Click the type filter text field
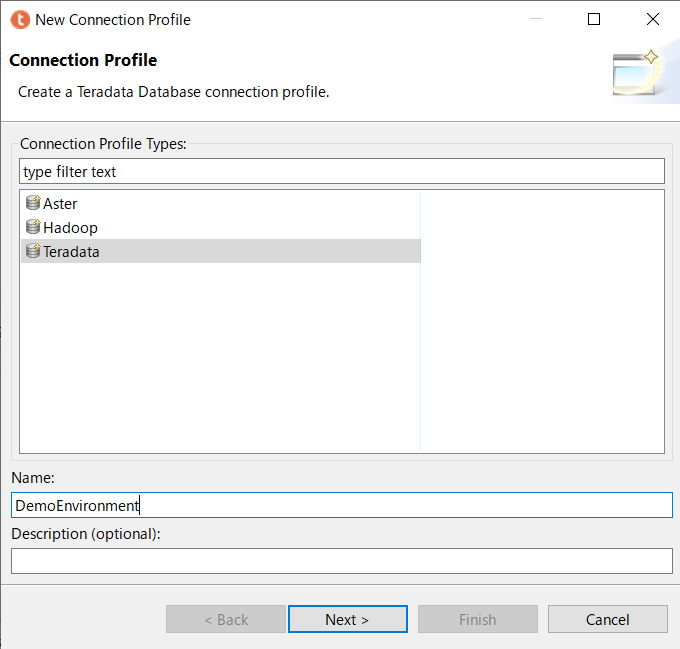Viewport: 680px width, 649px height. [x=341, y=171]
